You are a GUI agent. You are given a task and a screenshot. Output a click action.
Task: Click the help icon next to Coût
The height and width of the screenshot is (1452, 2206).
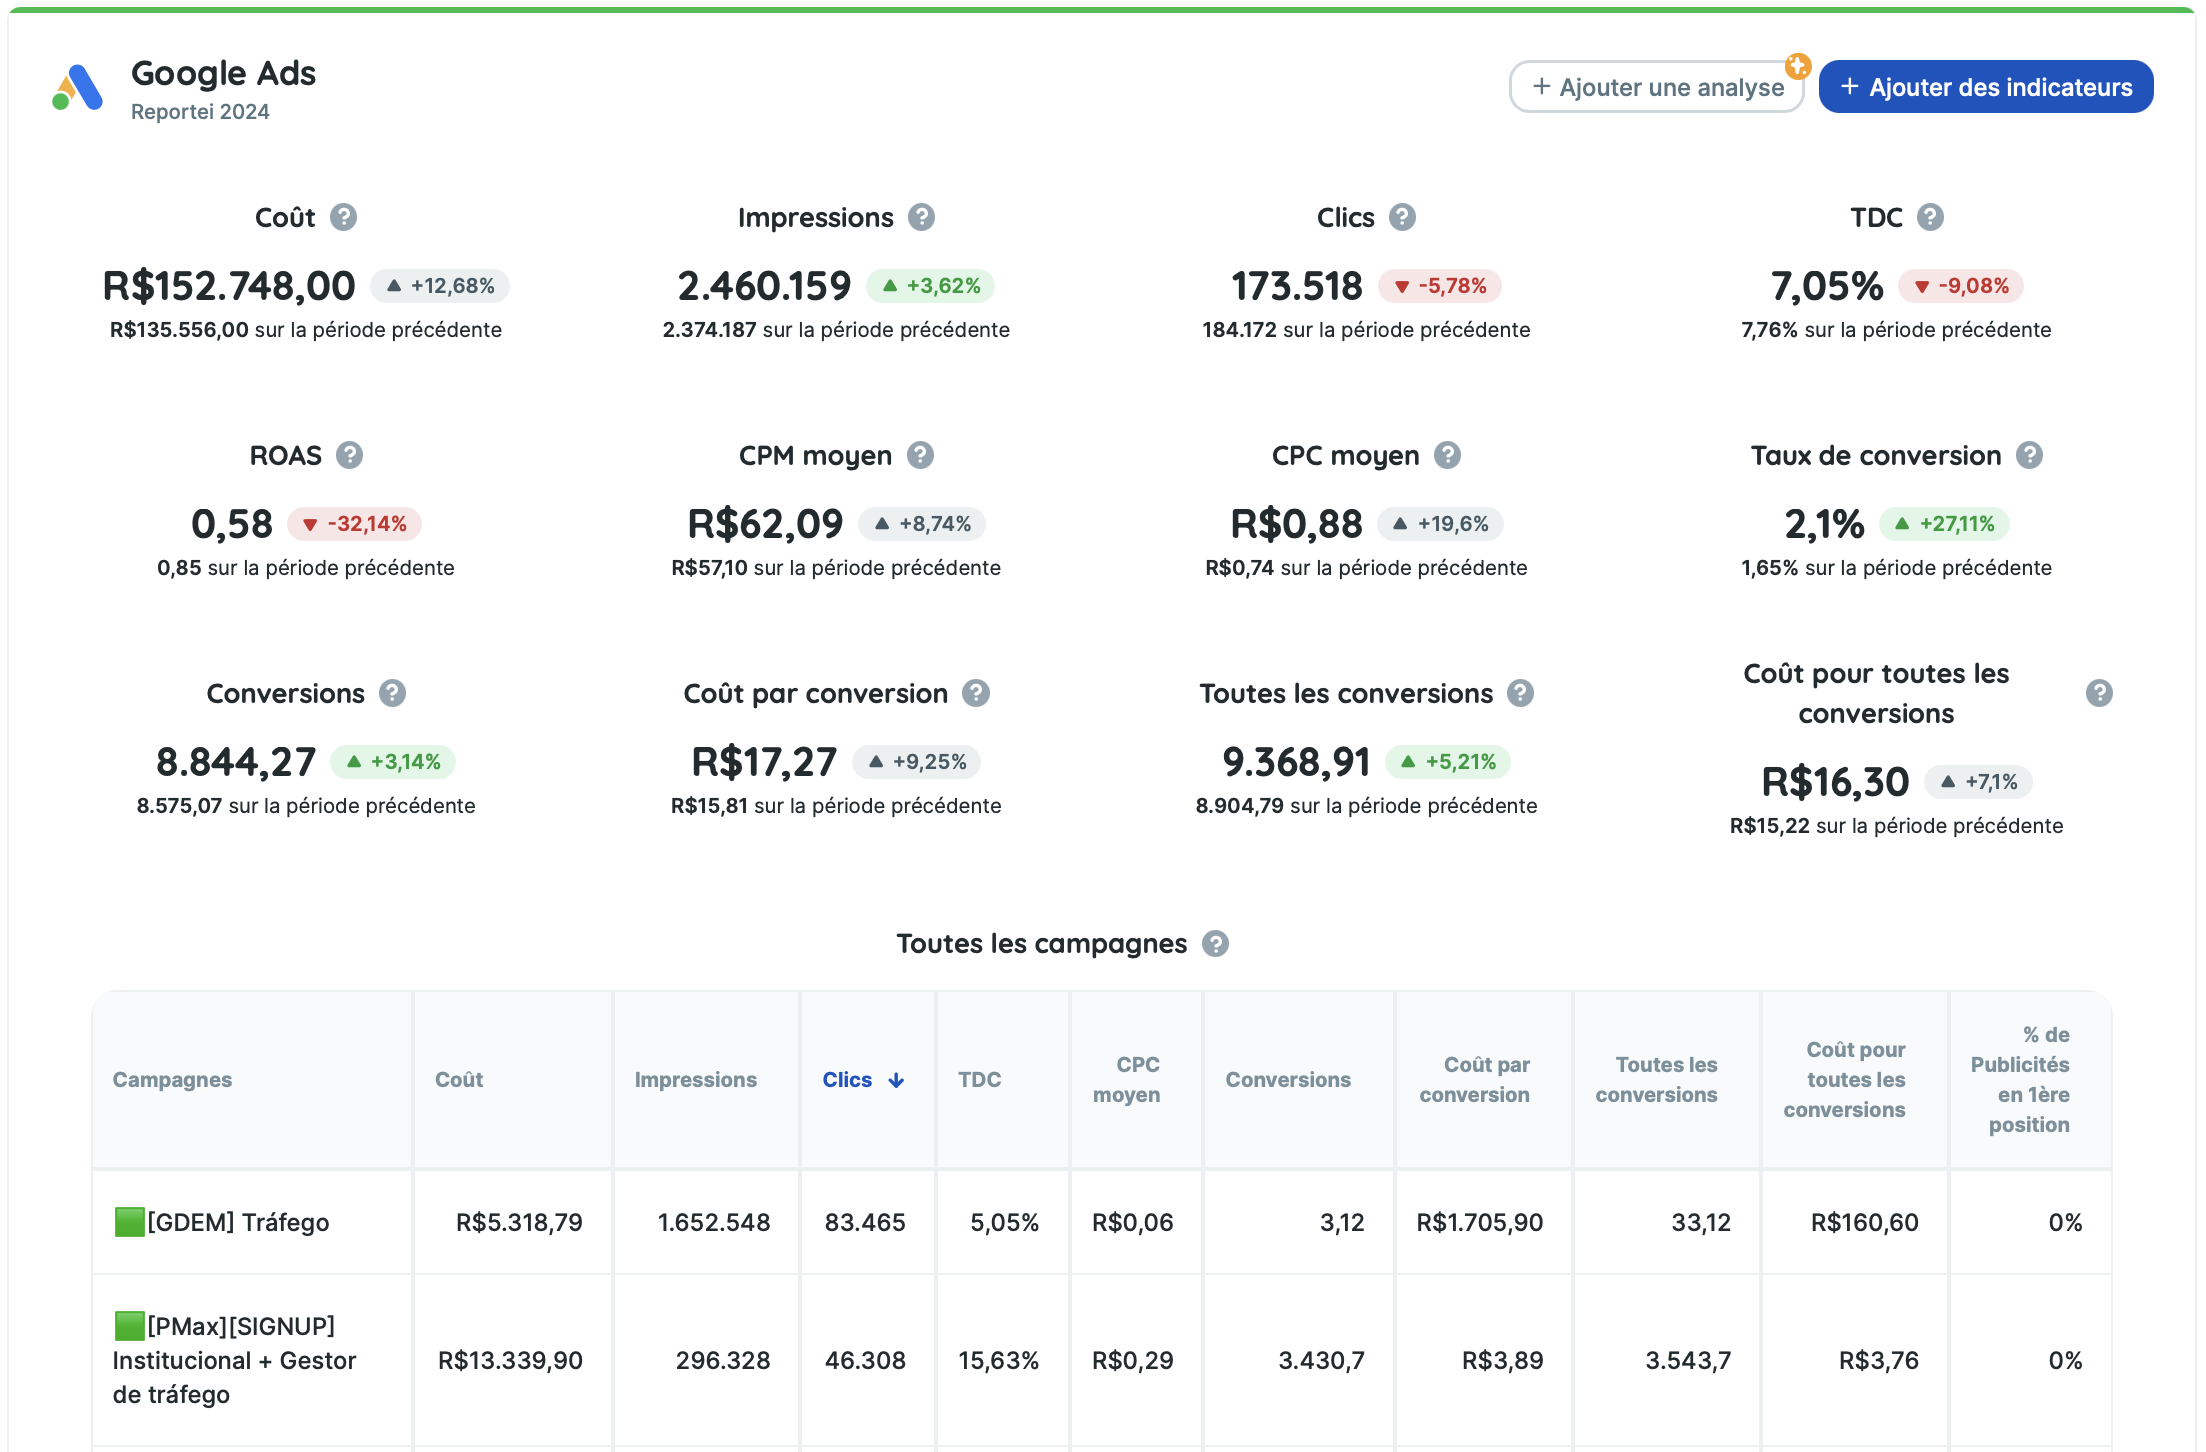pyautogui.click(x=343, y=217)
